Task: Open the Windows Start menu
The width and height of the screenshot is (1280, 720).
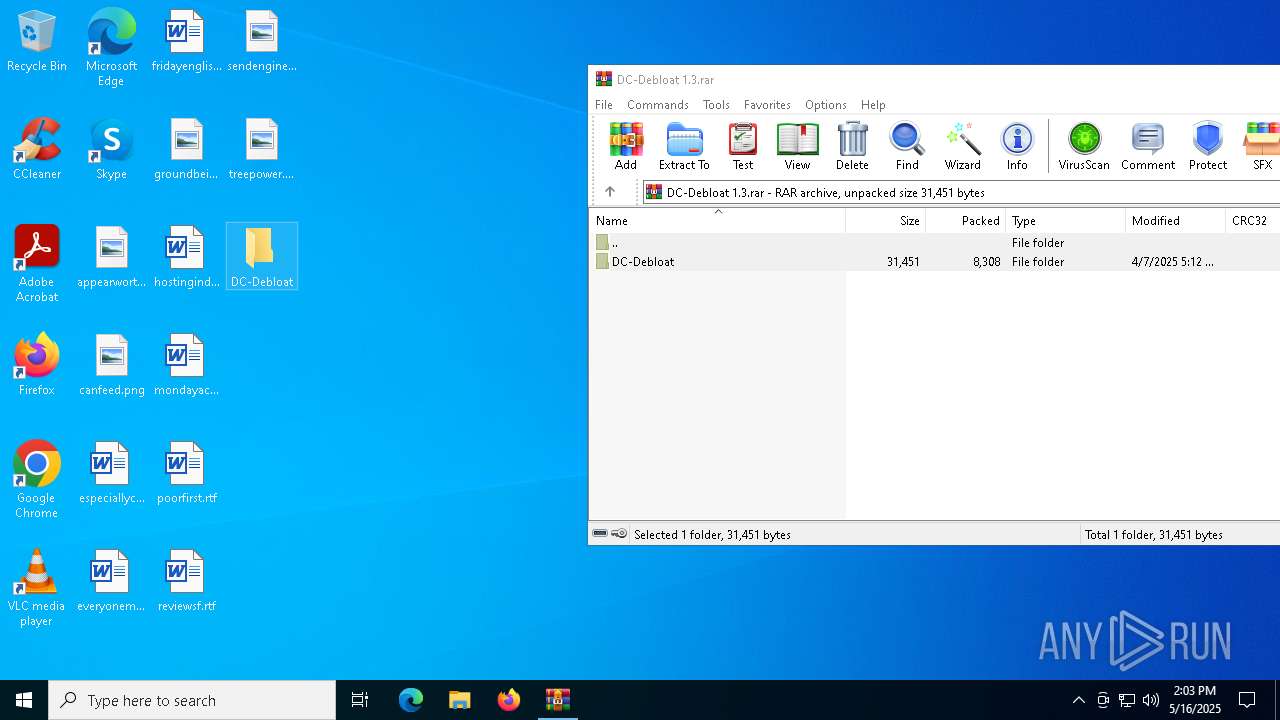Action: click(24, 700)
